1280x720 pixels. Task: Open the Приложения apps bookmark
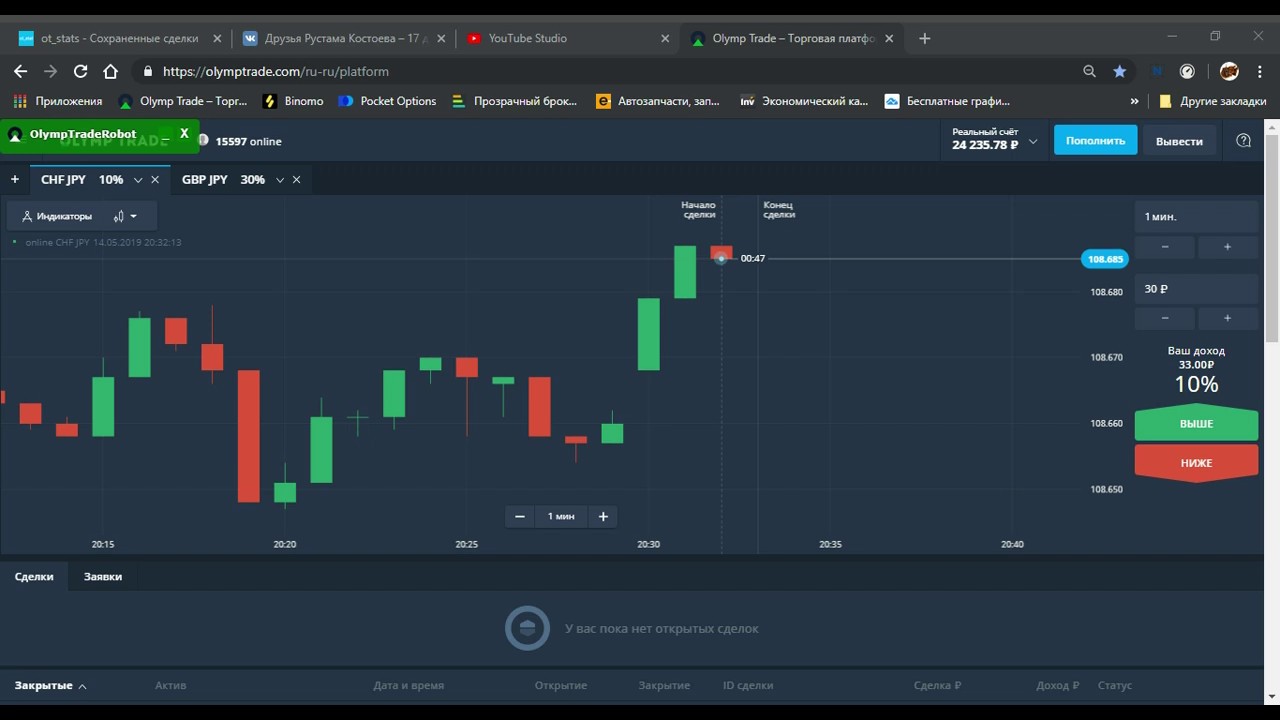(x=57, y=101)
